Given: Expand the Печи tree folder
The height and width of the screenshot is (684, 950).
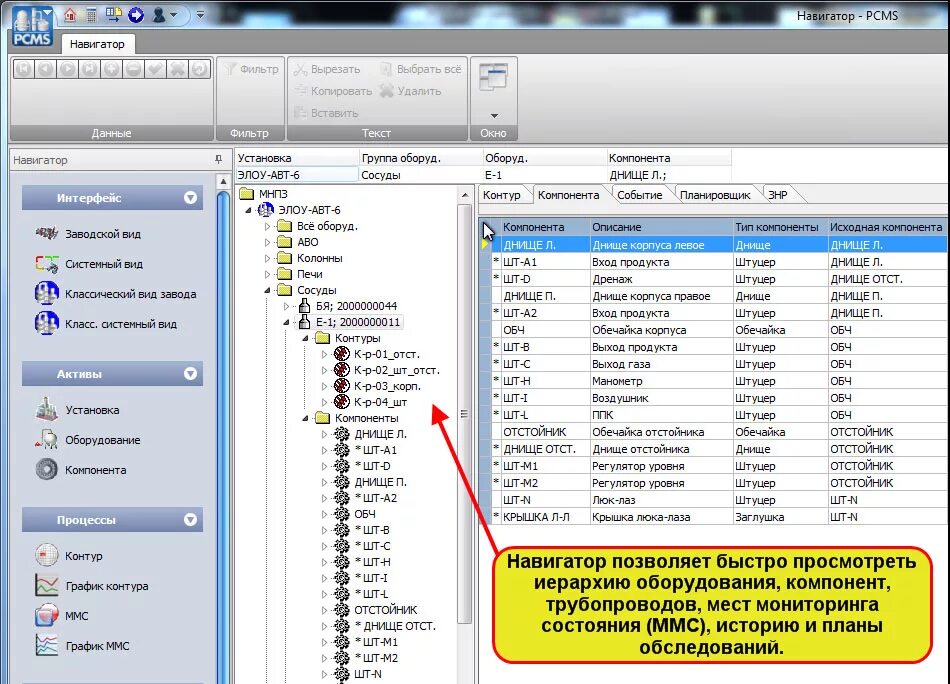Looking at the screenshot, I should coord(268,274).
